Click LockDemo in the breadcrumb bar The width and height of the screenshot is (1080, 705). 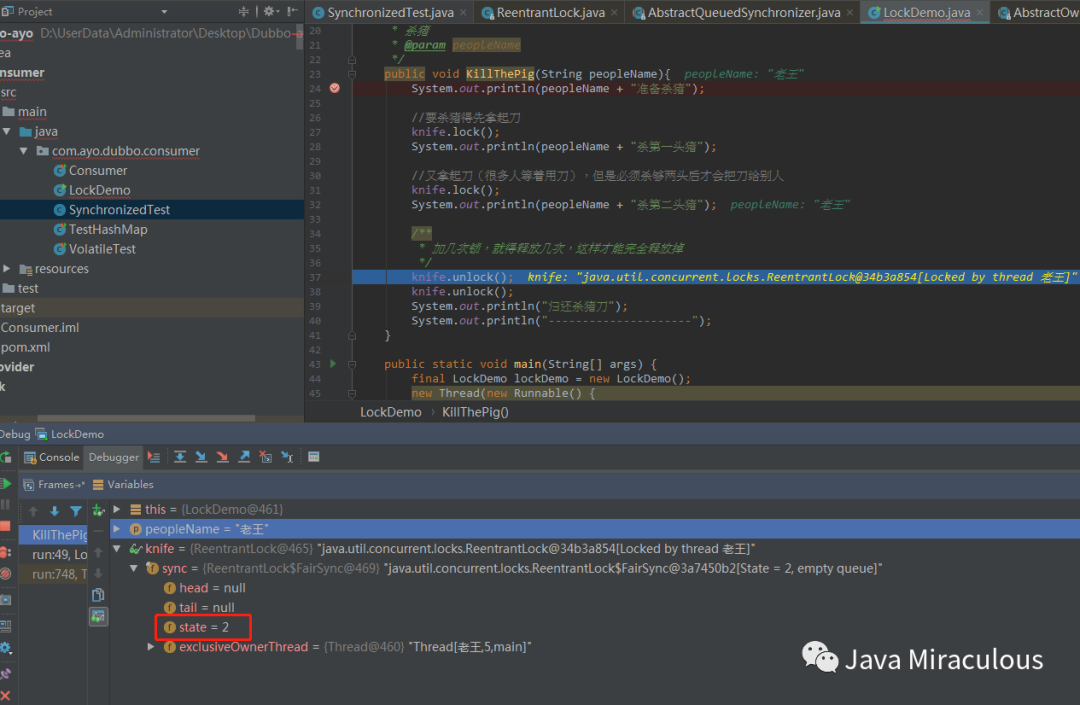391,412
